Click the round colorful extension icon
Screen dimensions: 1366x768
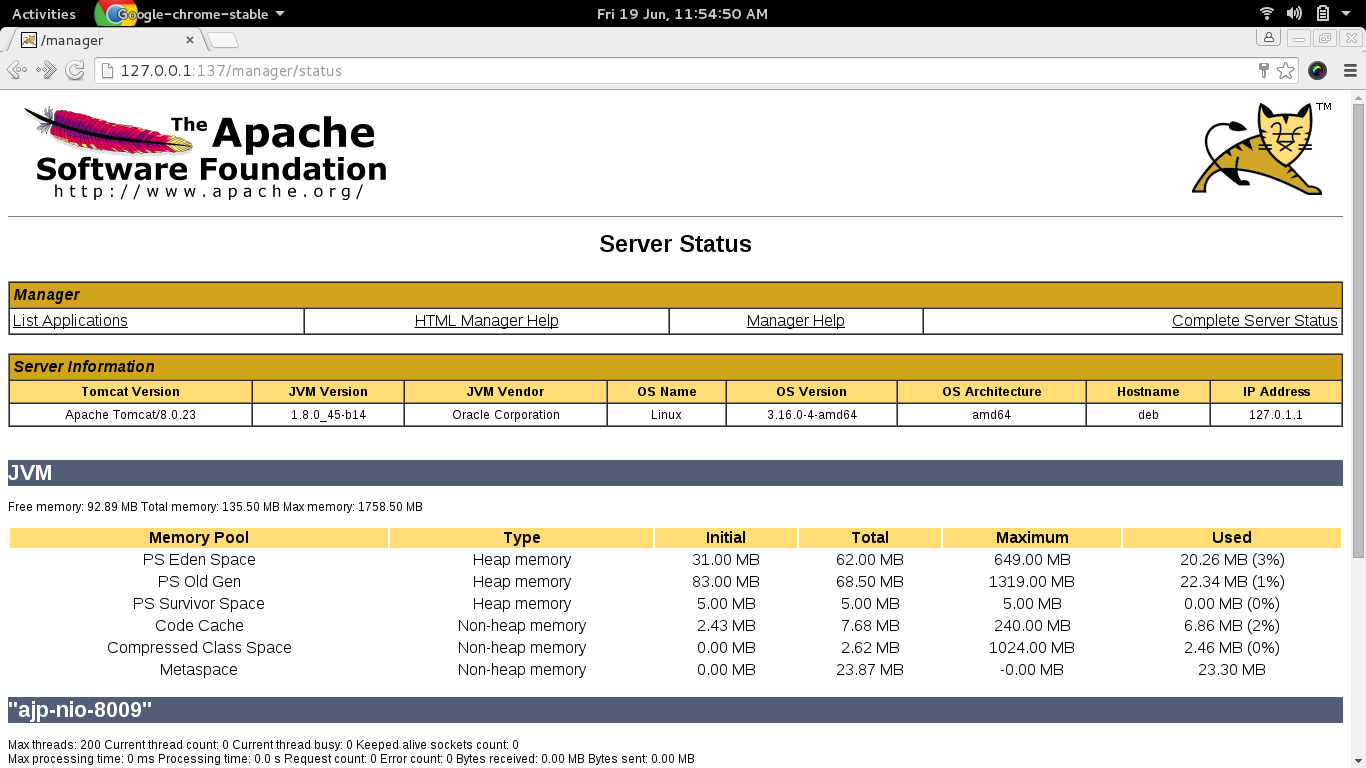(1317, 71)
